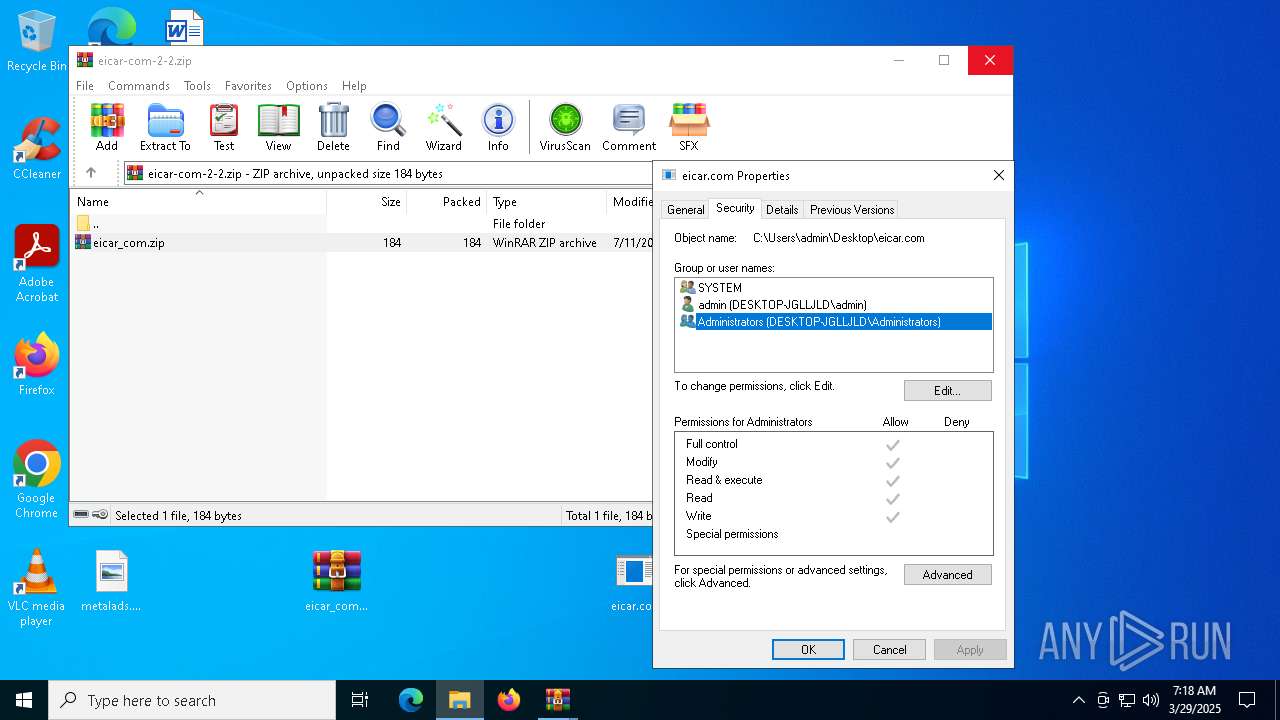Screen dimensions: 1280x720
Task: Select eicar_com.zip row in file list
Action: click(363, 242)
